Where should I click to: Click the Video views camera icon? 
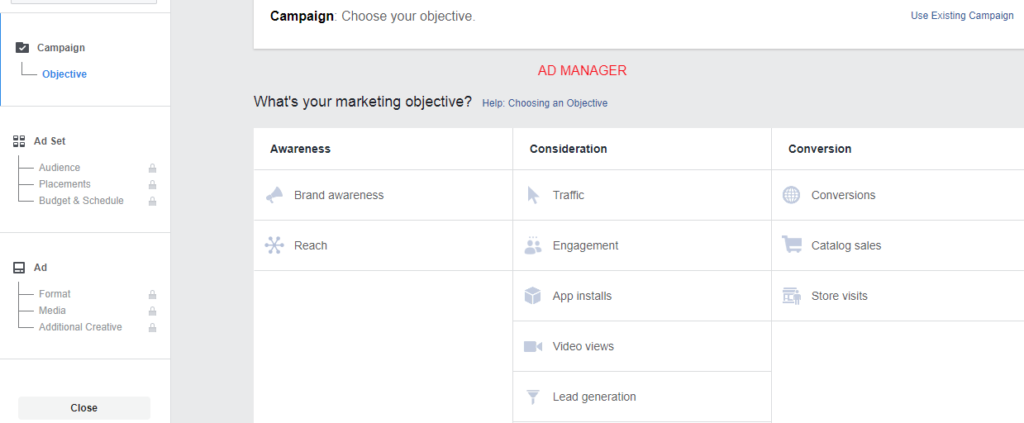point(533,346)
